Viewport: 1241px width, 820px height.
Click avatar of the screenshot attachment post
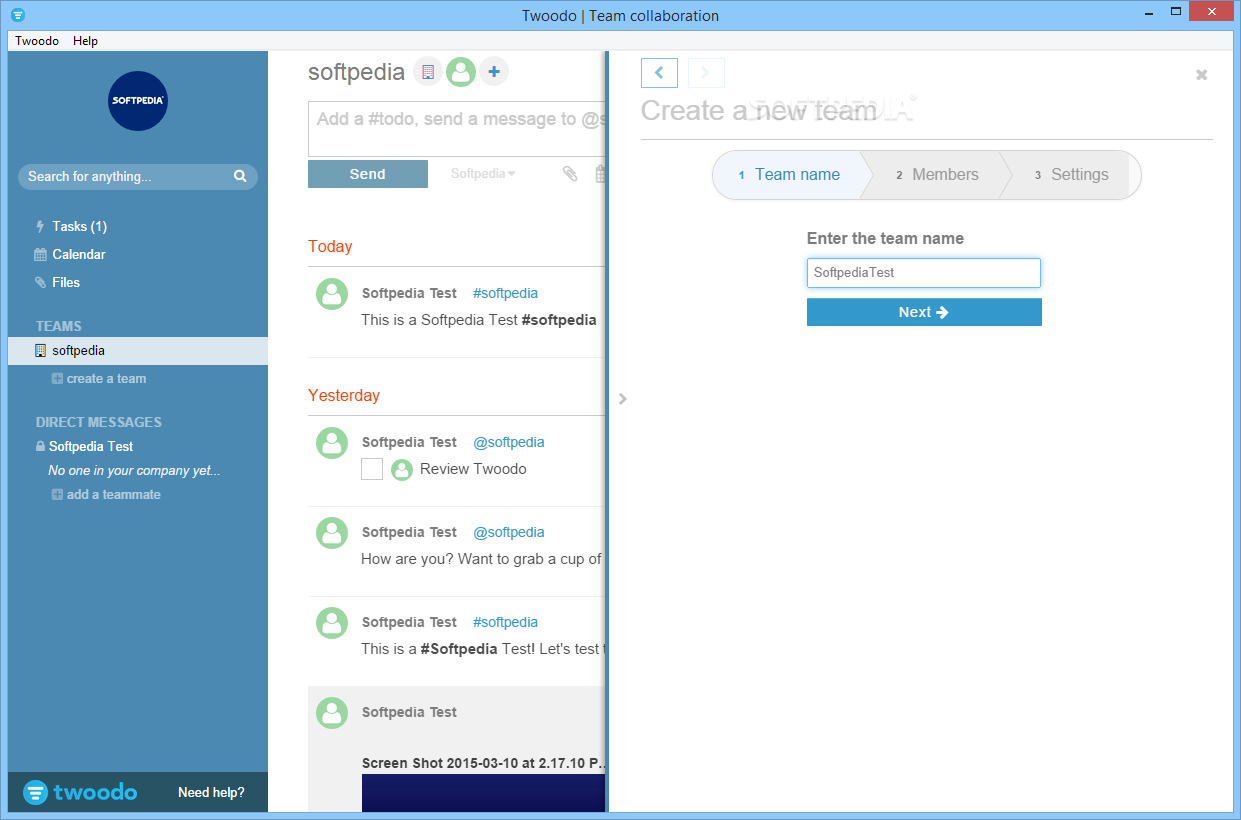(x=332, y=713)
